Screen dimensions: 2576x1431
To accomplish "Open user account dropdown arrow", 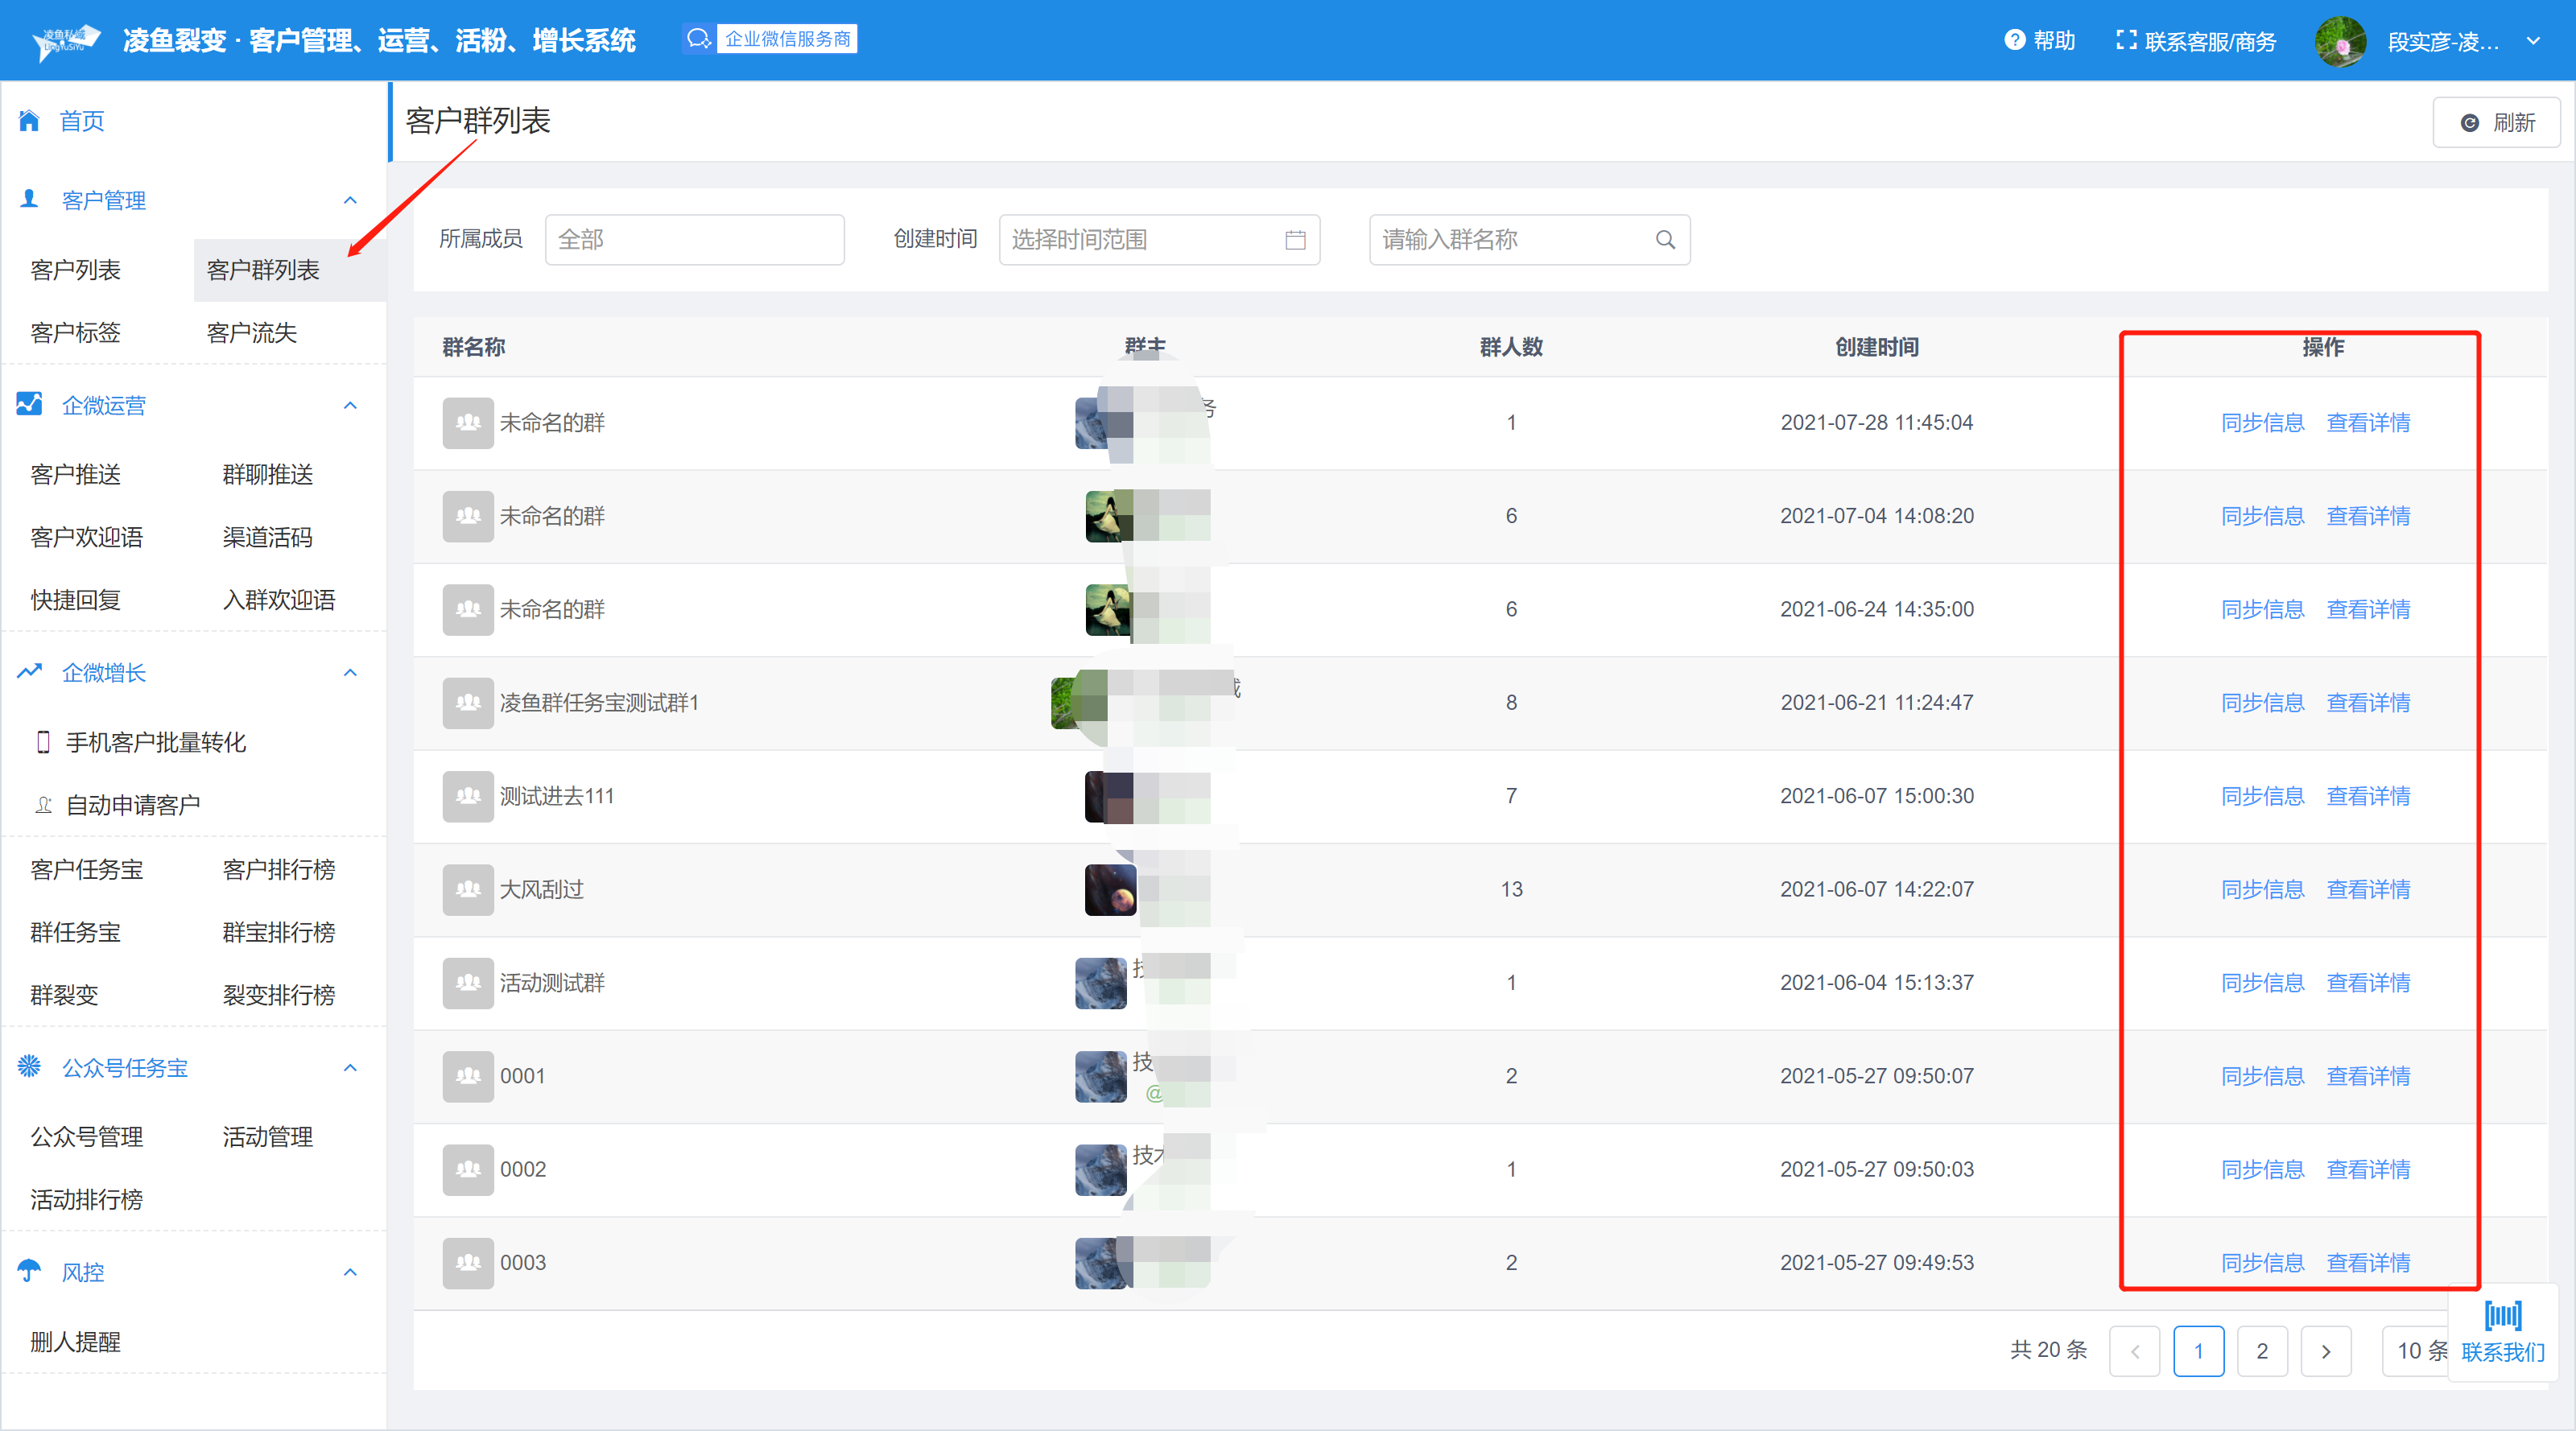I will tap(2533, 41).
